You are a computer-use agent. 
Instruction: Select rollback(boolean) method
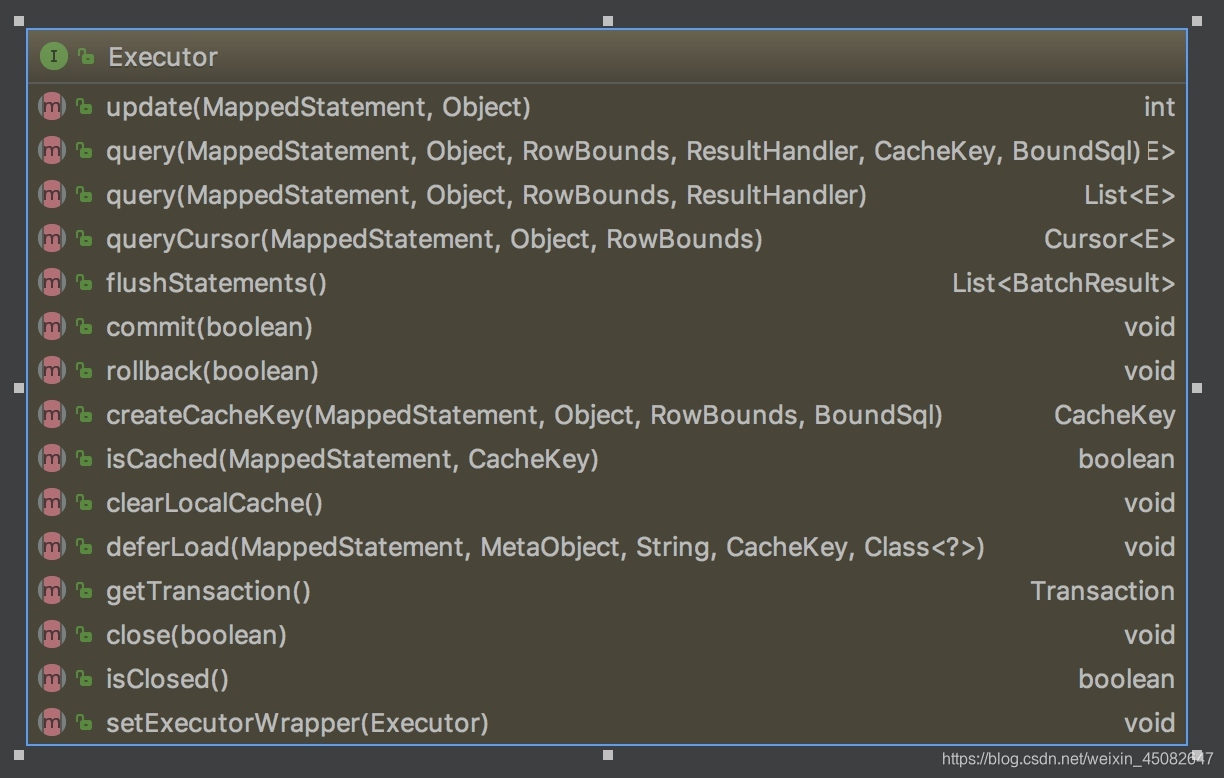tap(212, 371)
